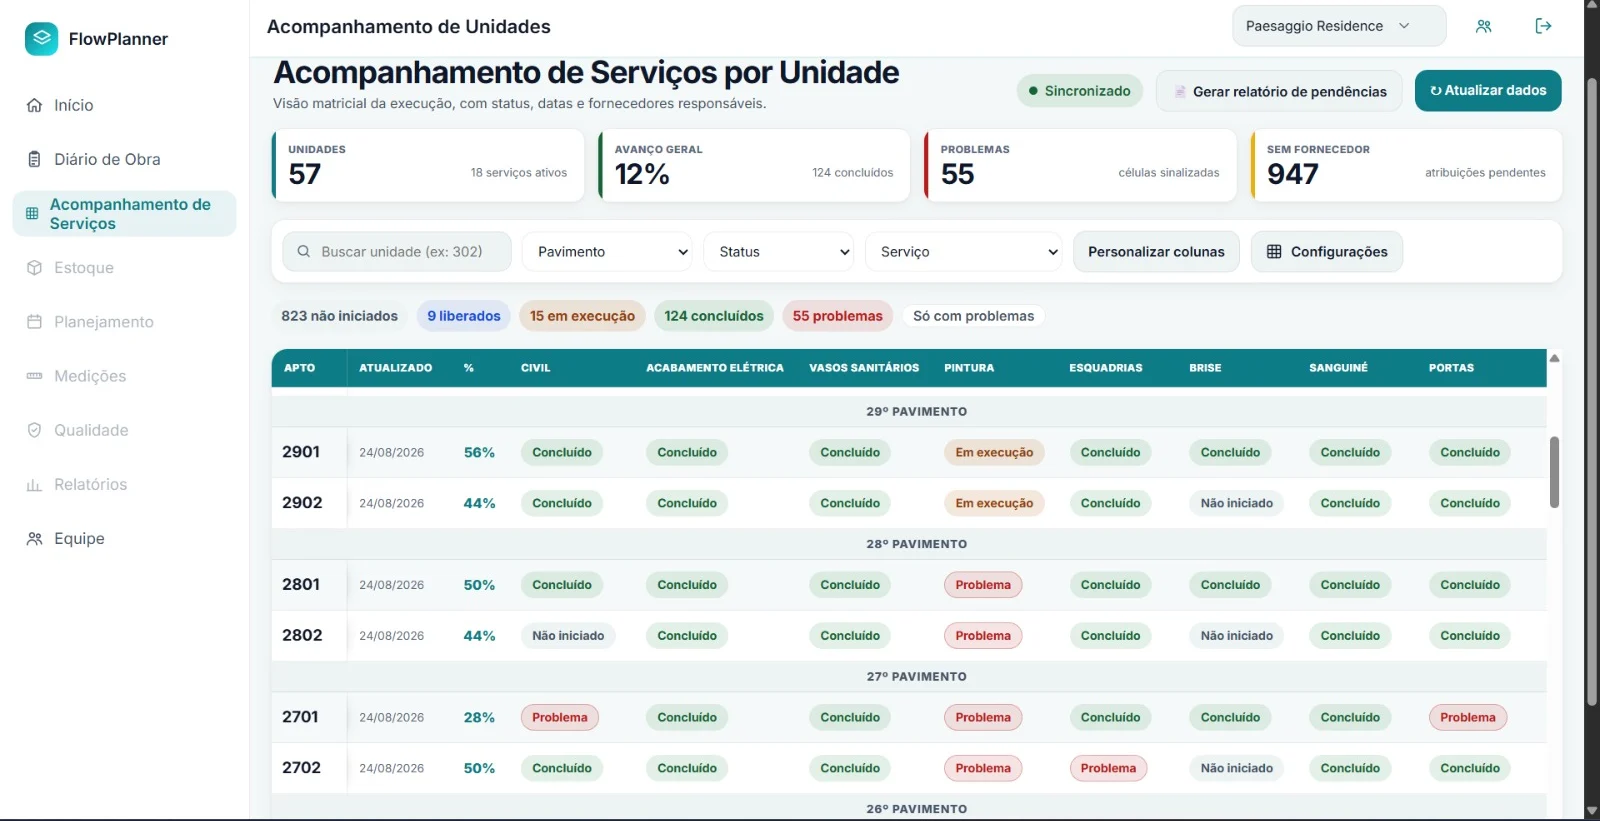The height and width of the screenshot is (821, 1600).
Task: Toggle the '124 concluídos' filter chip
Action: point(714,316)
